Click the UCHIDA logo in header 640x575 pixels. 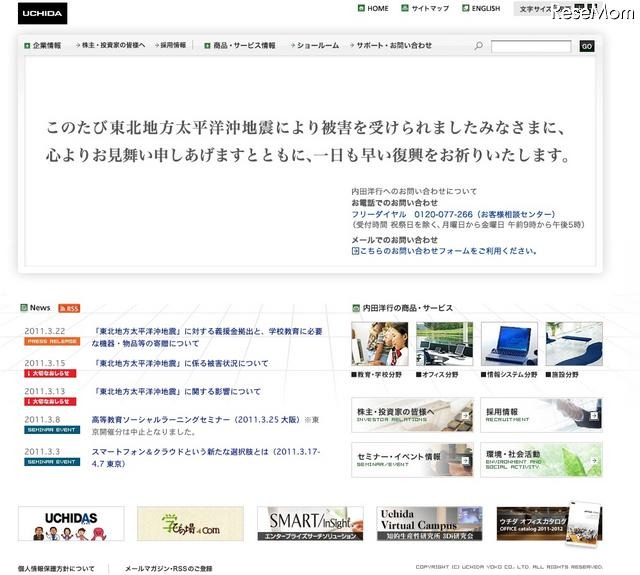[42, 13]
